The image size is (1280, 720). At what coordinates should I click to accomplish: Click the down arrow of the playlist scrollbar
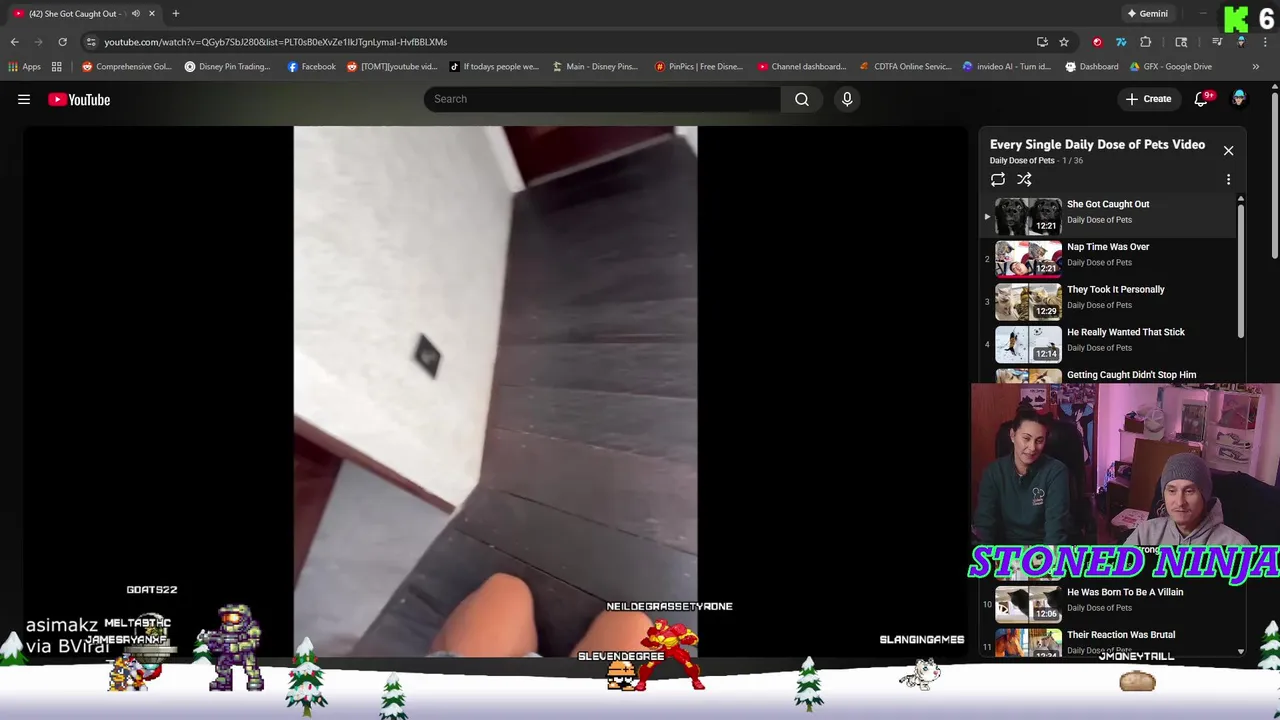point(1241,651)
